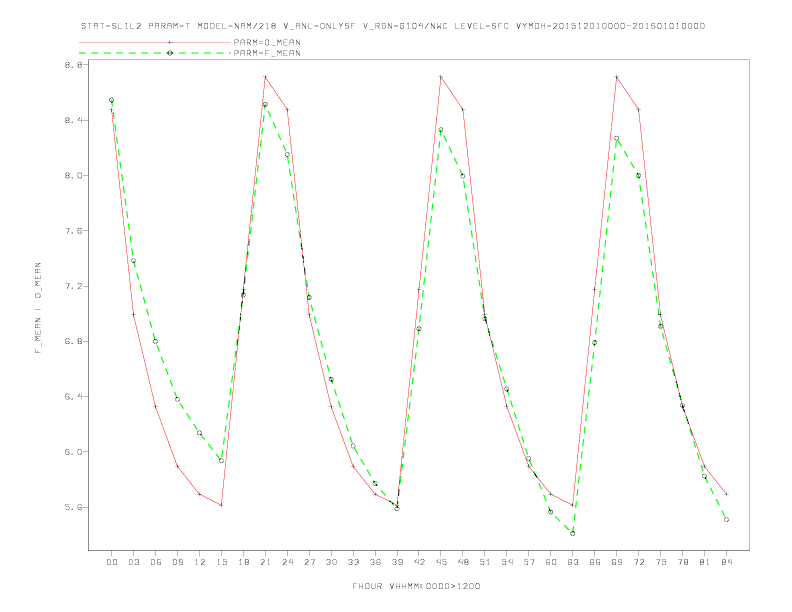This screenshot has width=792, height=612.
Task: Click the O_MEAN plus marker at hour 15
Action: [x=221, y=505]
